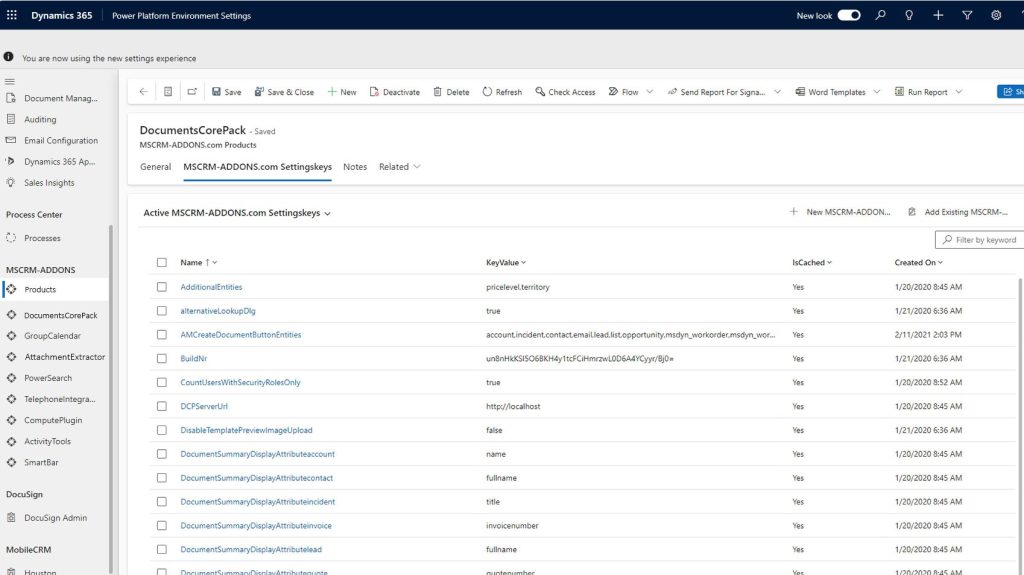Check the alternativeLookupDlg row checkbox
1024x575 pixels.
pyautogui.click(x=161, y=310)
